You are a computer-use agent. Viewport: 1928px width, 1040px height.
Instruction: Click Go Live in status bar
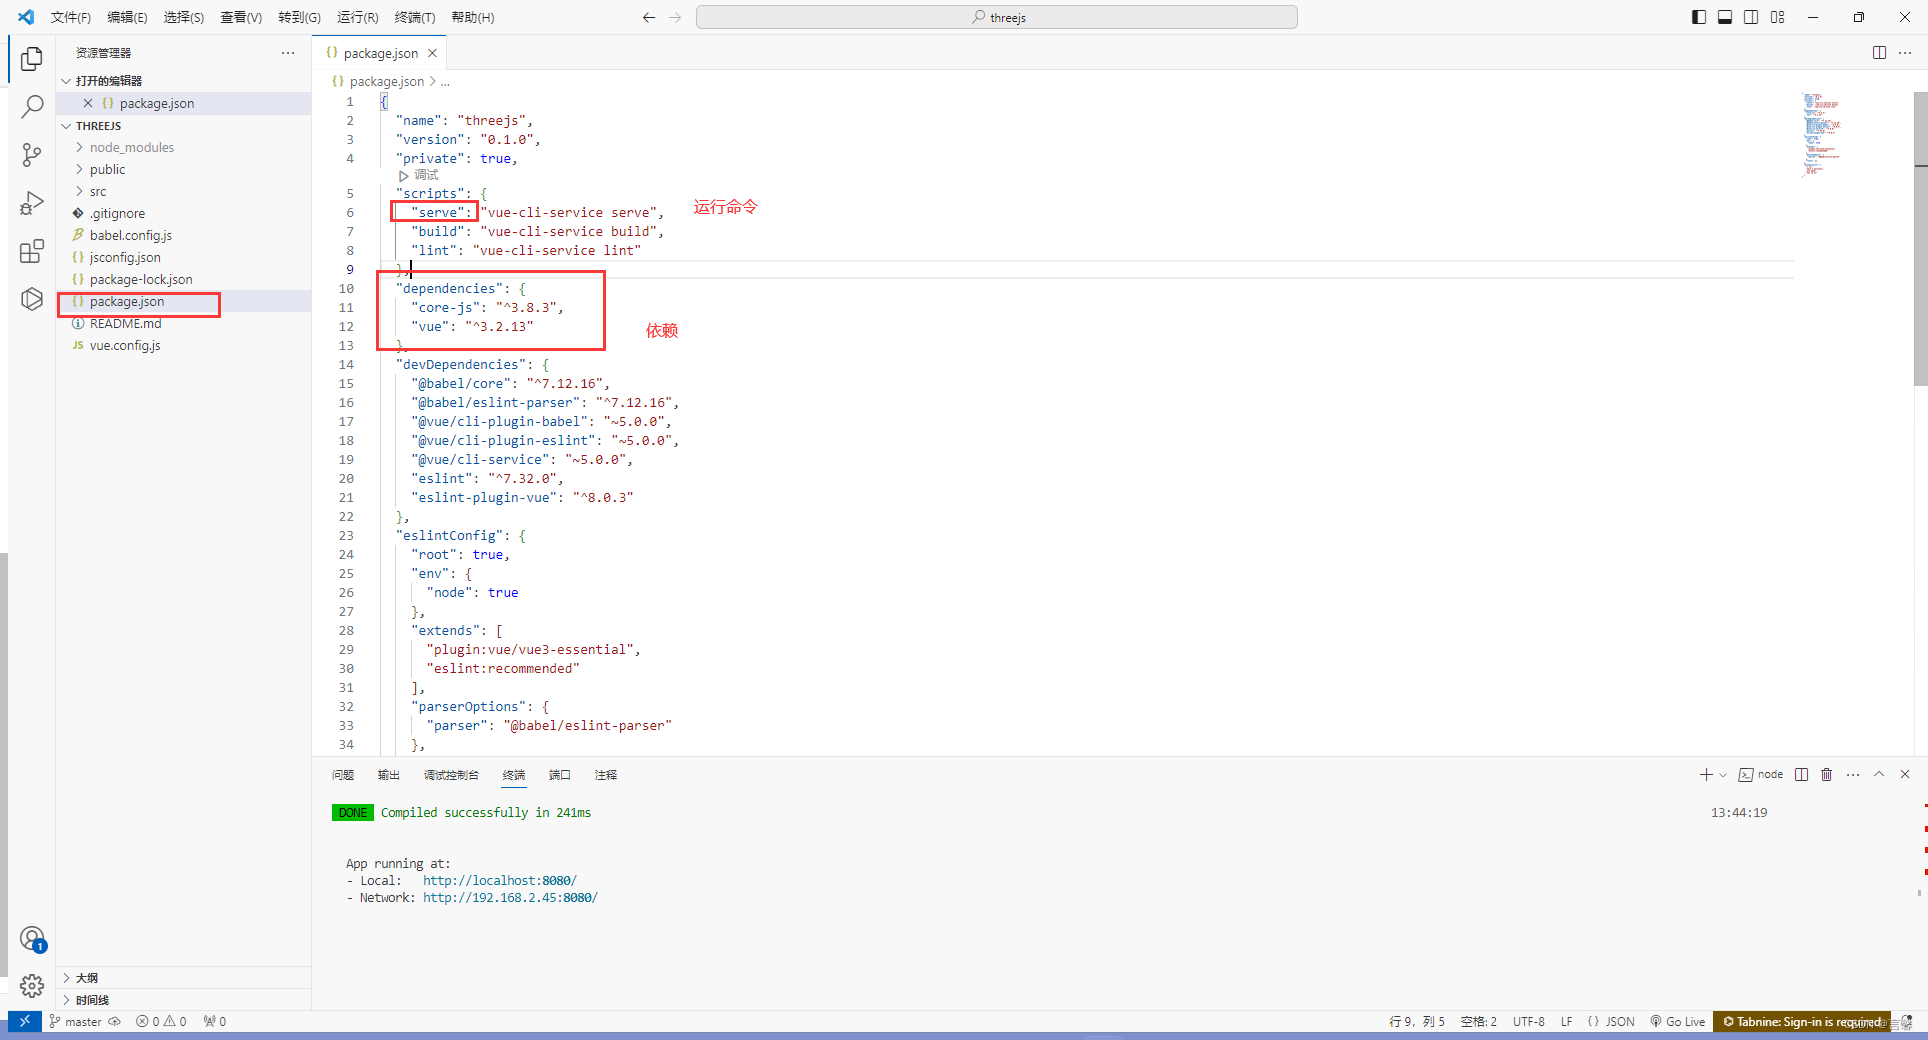point(1678,1021)
